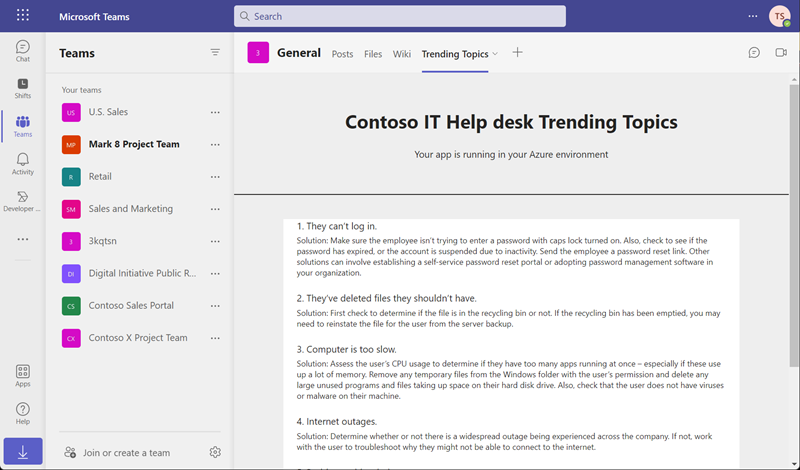Select the 3kqtsn team
The width and height of the screenshot is (800, 470).
[103, 241]
